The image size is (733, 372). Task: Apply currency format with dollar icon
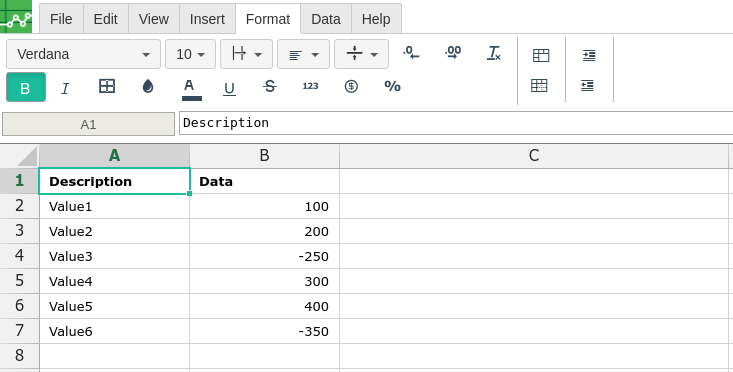pos(351,86)
